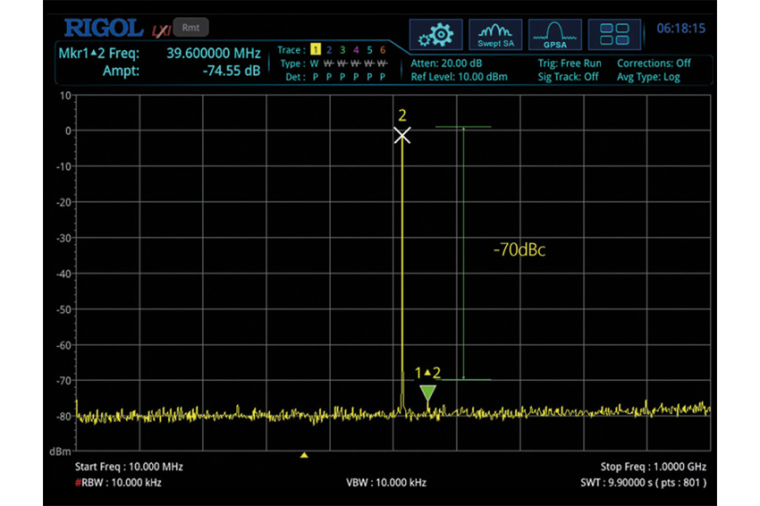Switch to GPSA working mode
This screenshot has height=506, width=760.
(x=555, y=34)
